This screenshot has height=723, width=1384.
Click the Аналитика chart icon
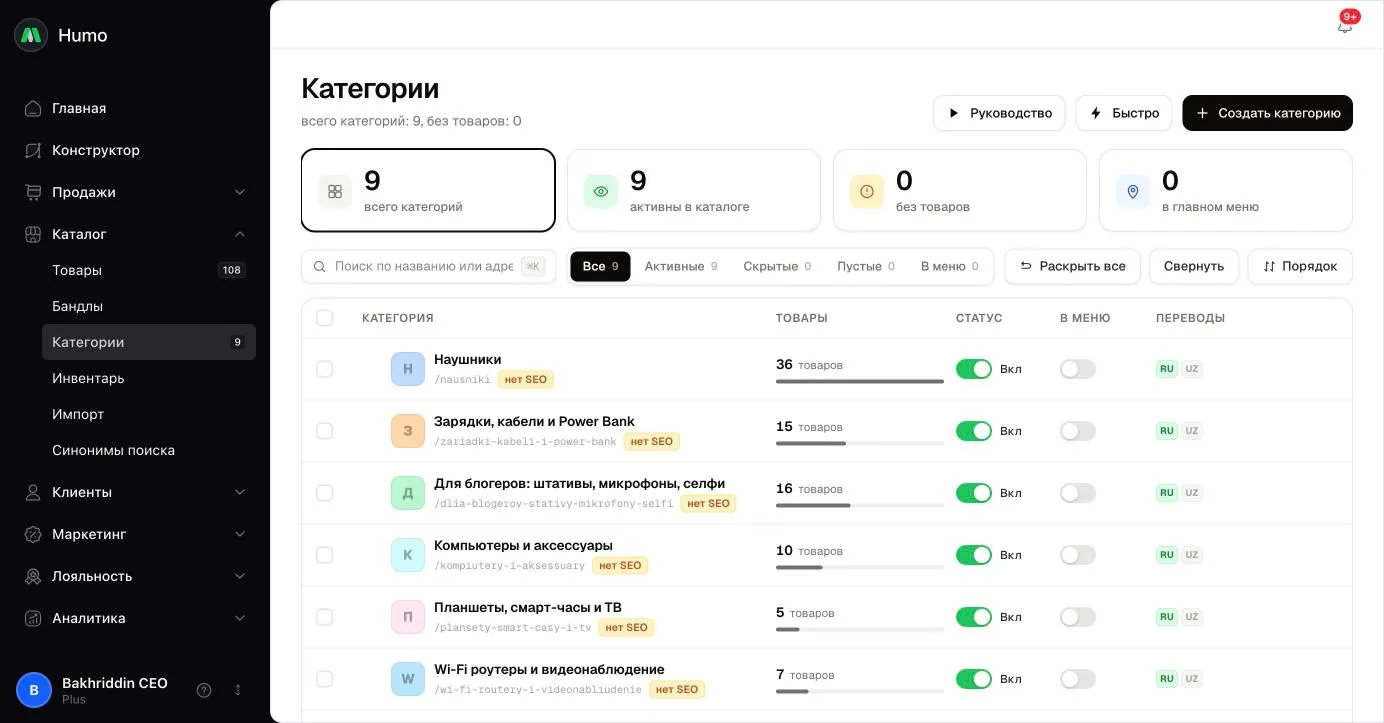33,618
